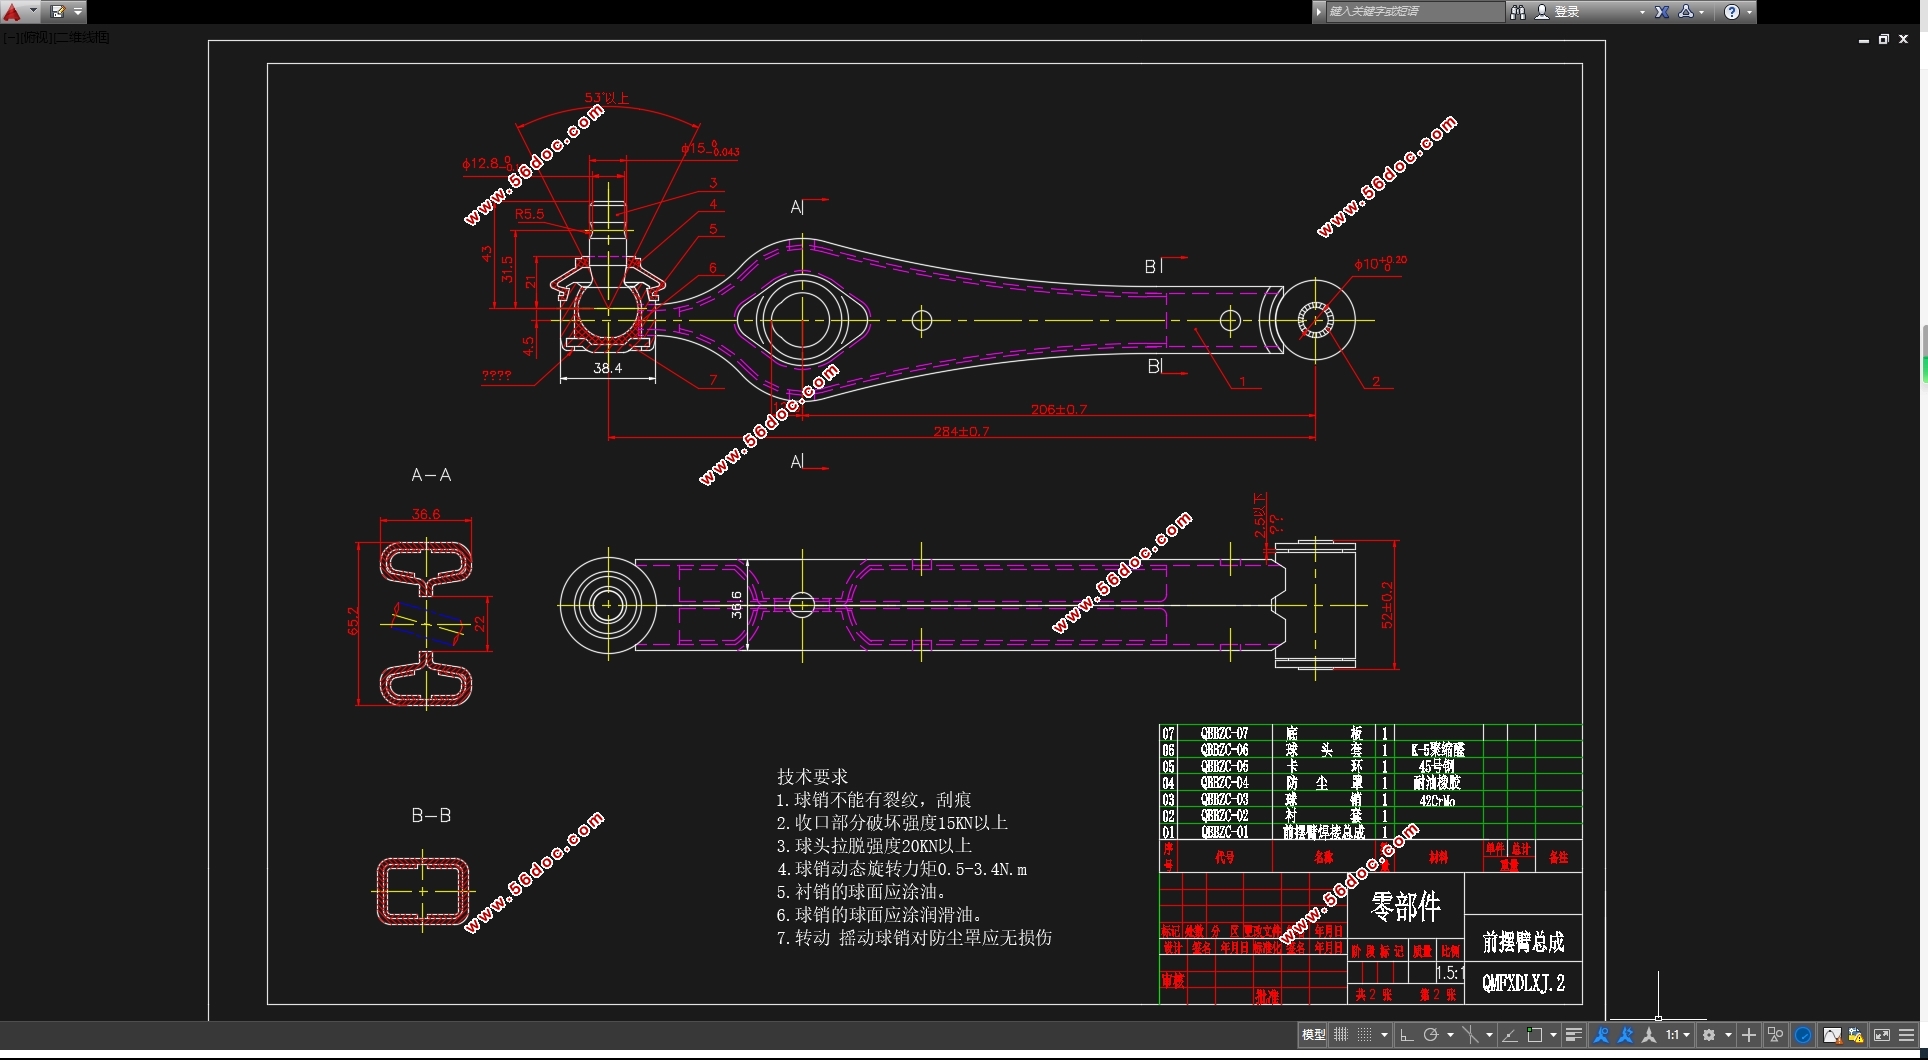
Task: Click the blue hardware acceleration icon
Action: (x=1802, y=1035)
